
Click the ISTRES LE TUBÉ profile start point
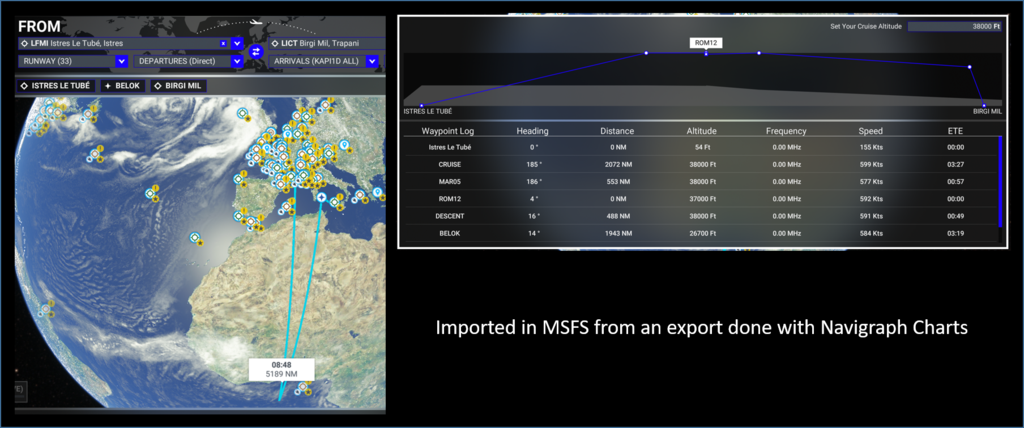pyautogui.click(x=422, y=105)
